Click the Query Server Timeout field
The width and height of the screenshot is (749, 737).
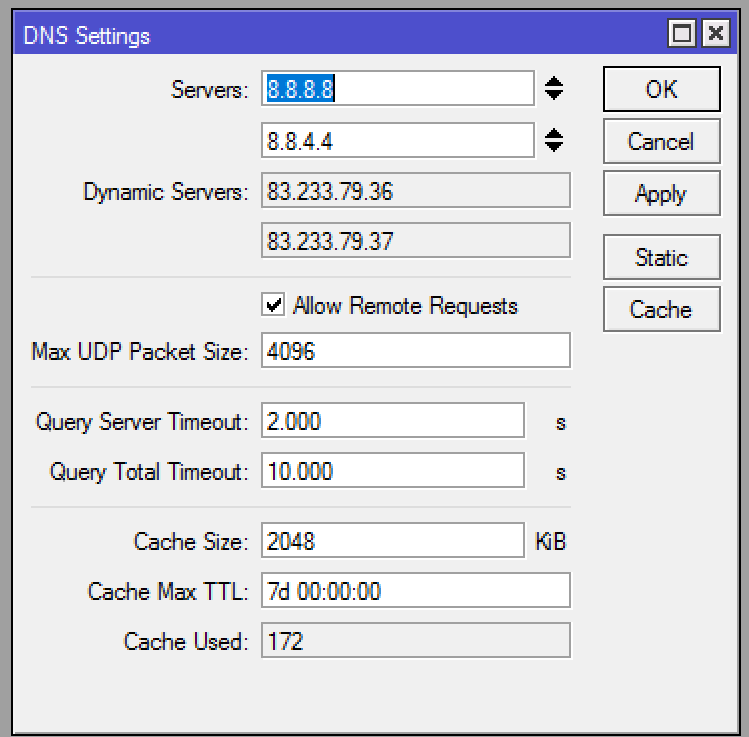click(393, 420)
